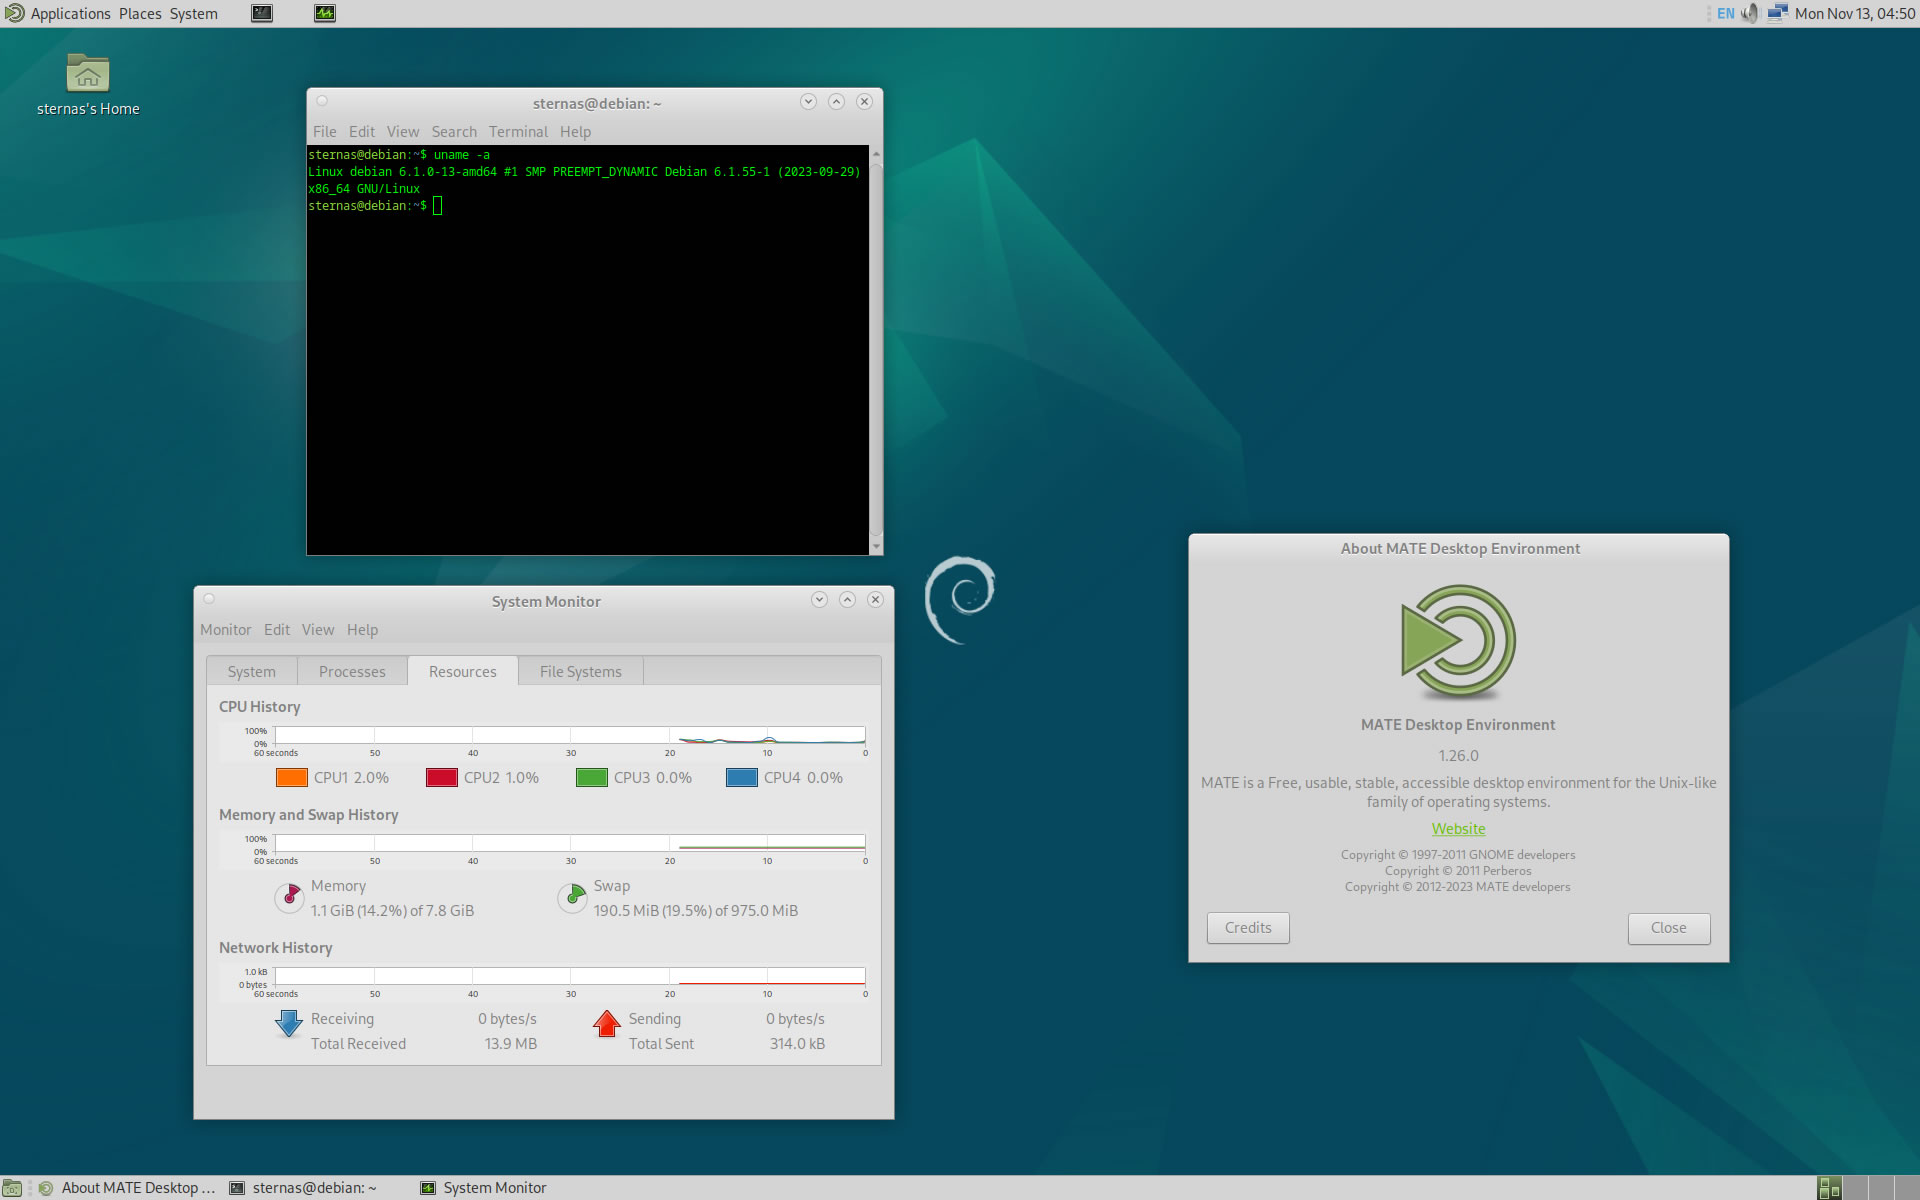The height and width of the screenshot is (1200, 1920).
Task: Click the Total Sent value 314.0 kB
Action: click(797, 1044)
